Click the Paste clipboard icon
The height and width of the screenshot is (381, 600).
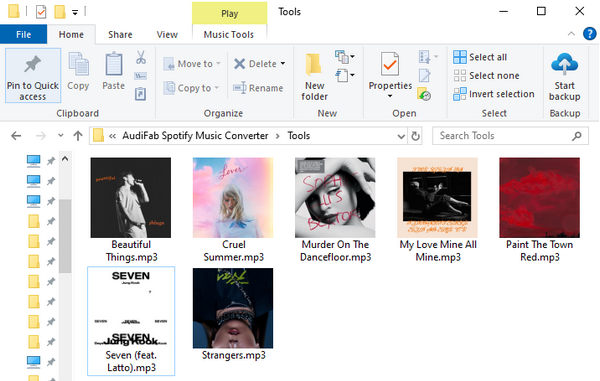114,64
